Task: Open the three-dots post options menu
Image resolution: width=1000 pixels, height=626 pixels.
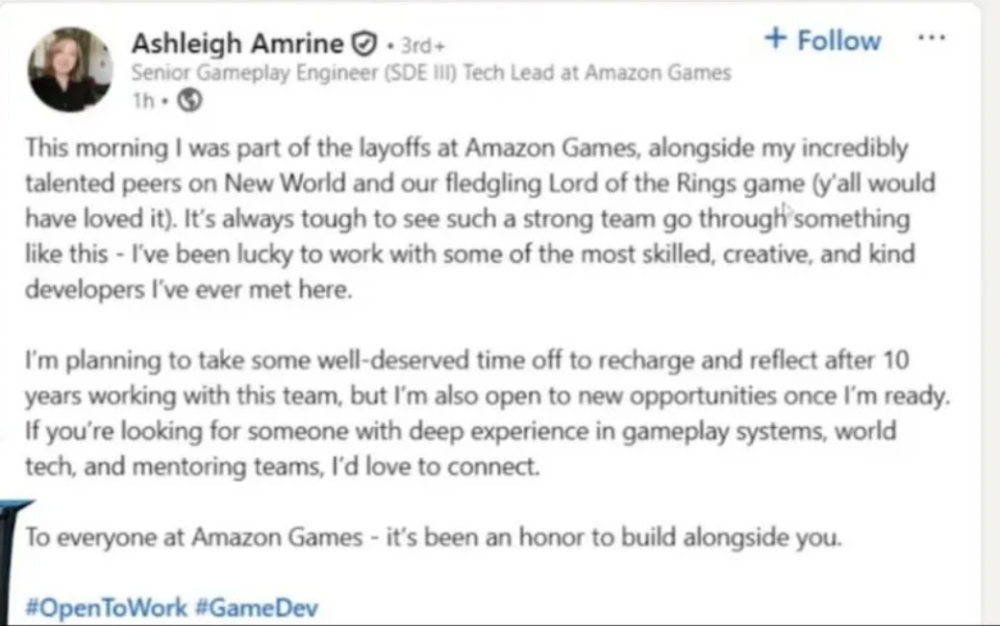Action: pos(931,38)
